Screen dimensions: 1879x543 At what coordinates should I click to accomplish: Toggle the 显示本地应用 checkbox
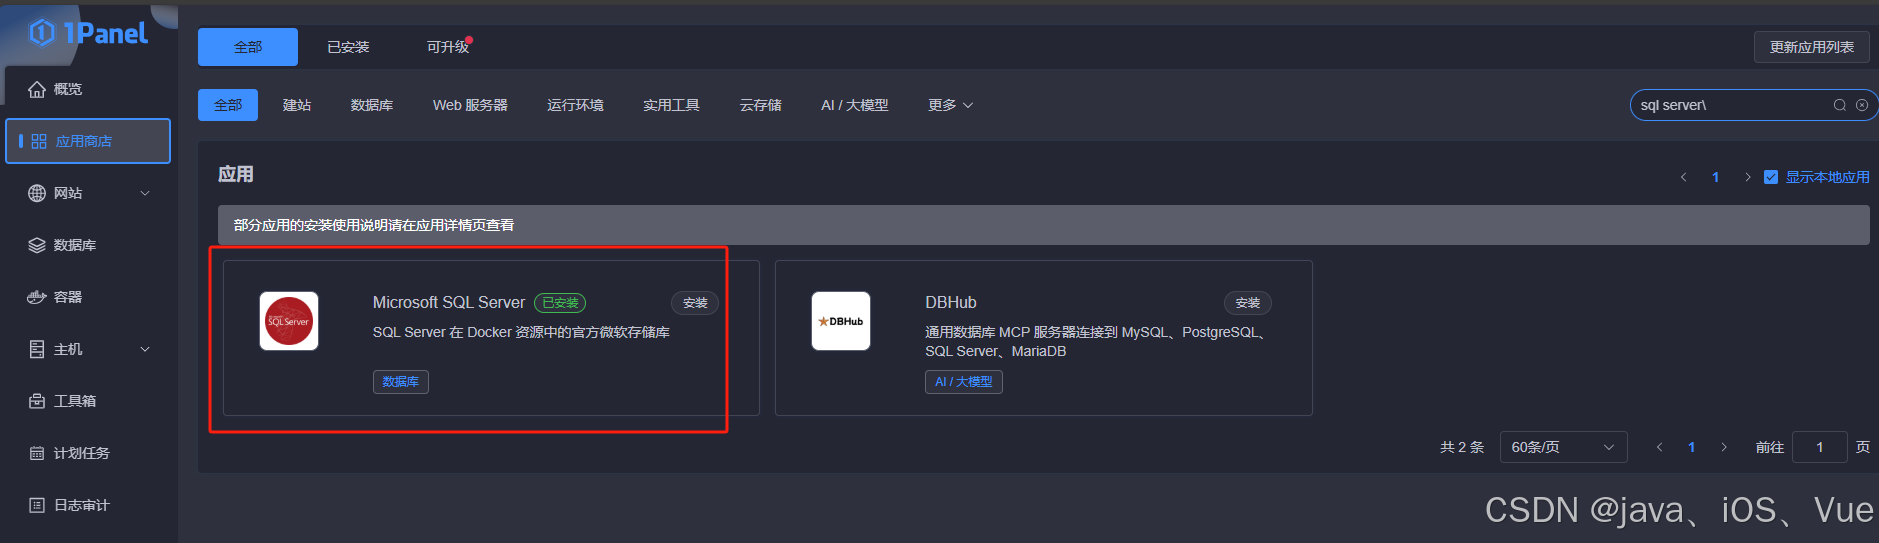coord(1771,177)
